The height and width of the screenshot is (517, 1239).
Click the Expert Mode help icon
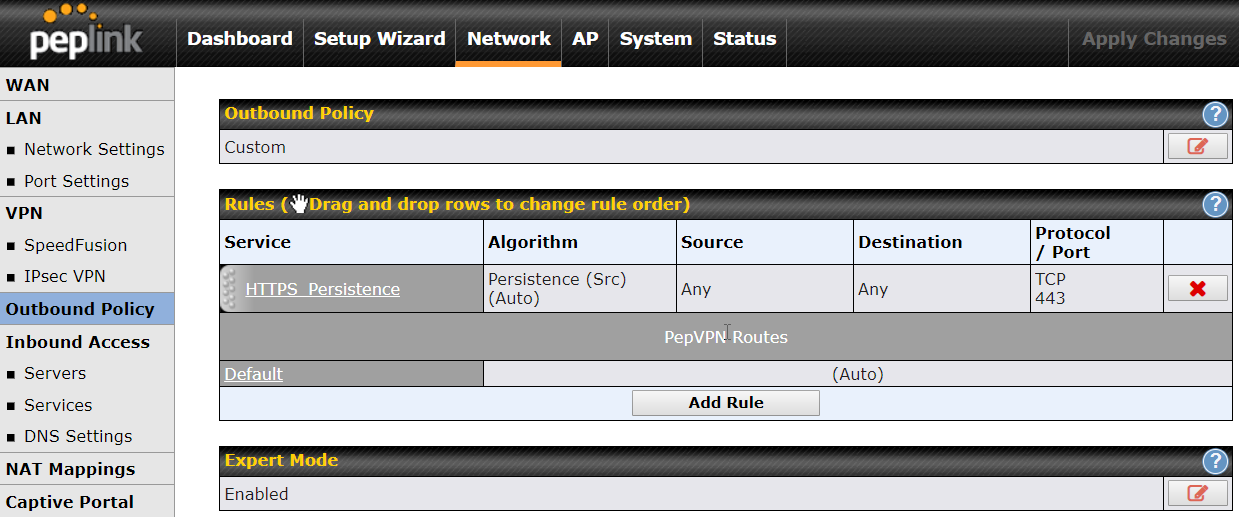point(1214,461)
